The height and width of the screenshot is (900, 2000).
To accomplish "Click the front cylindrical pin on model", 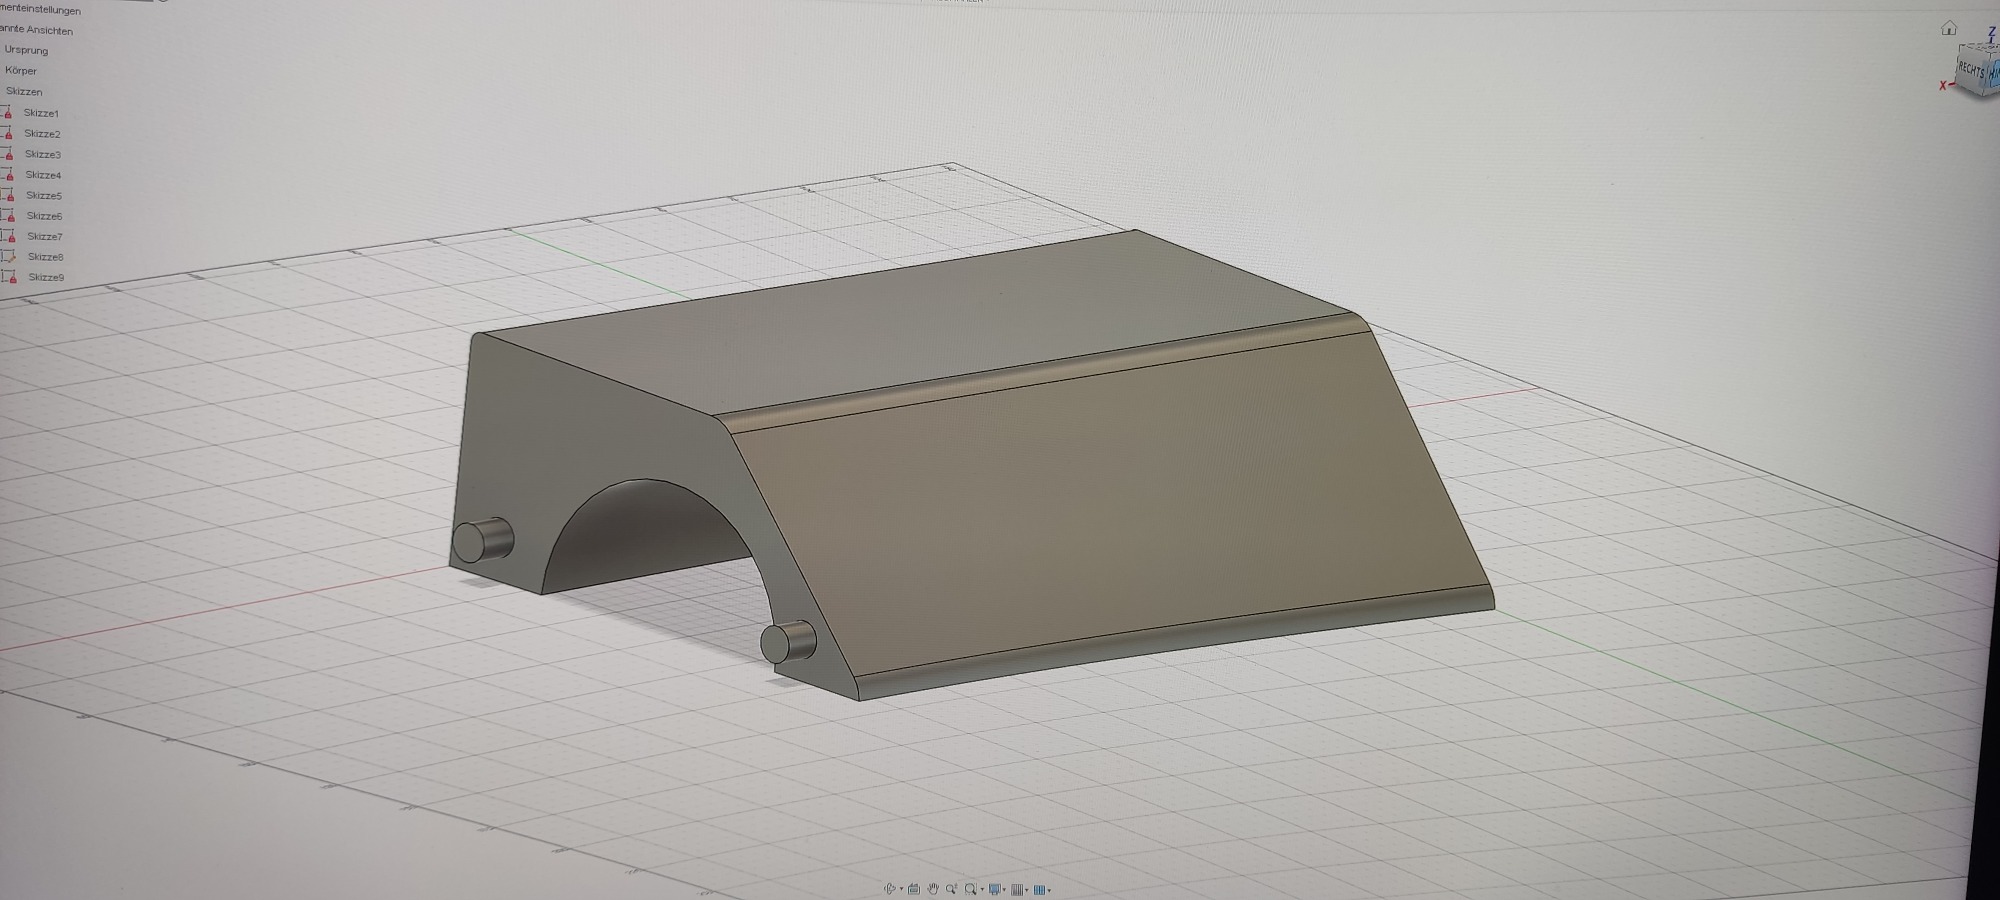I will [788, 642].
